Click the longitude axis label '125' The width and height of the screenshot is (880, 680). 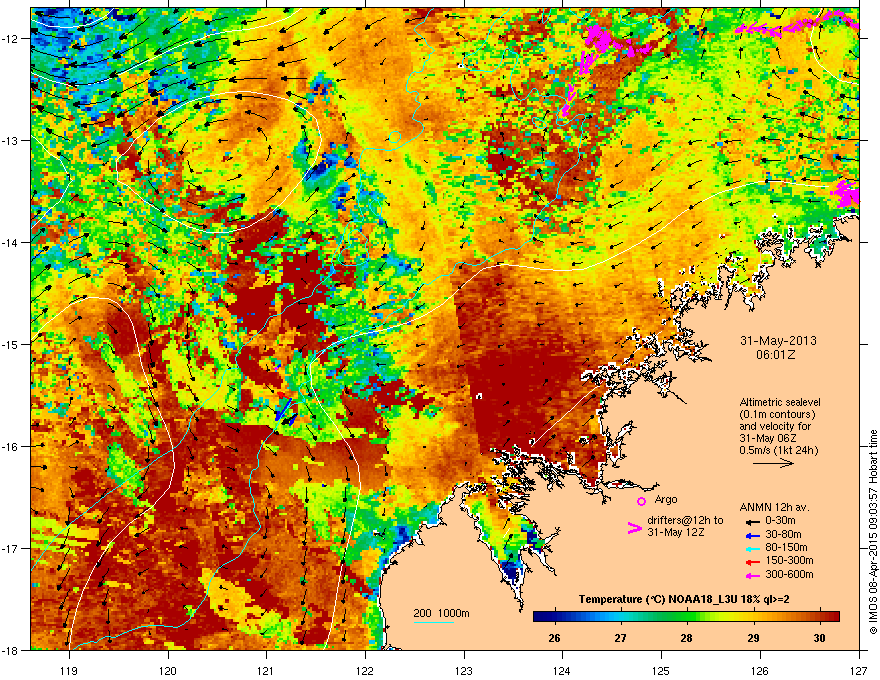click(x=661, y=670)
